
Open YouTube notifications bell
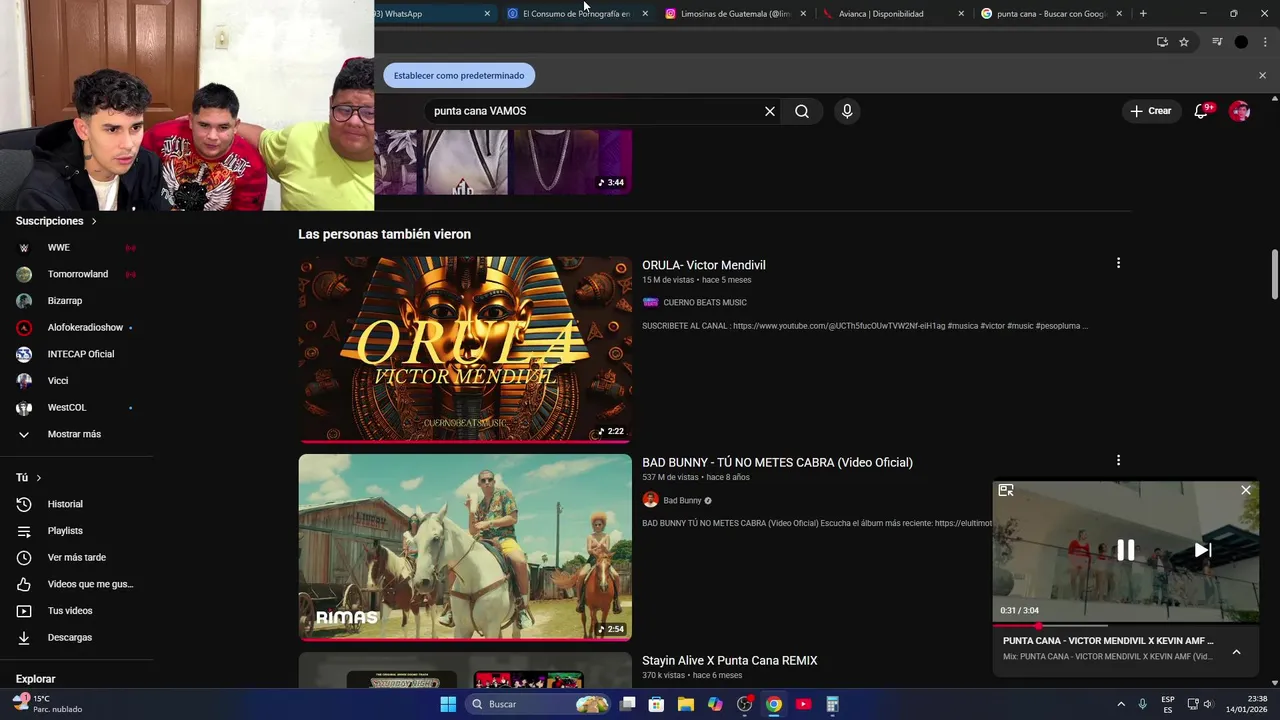1201,111
